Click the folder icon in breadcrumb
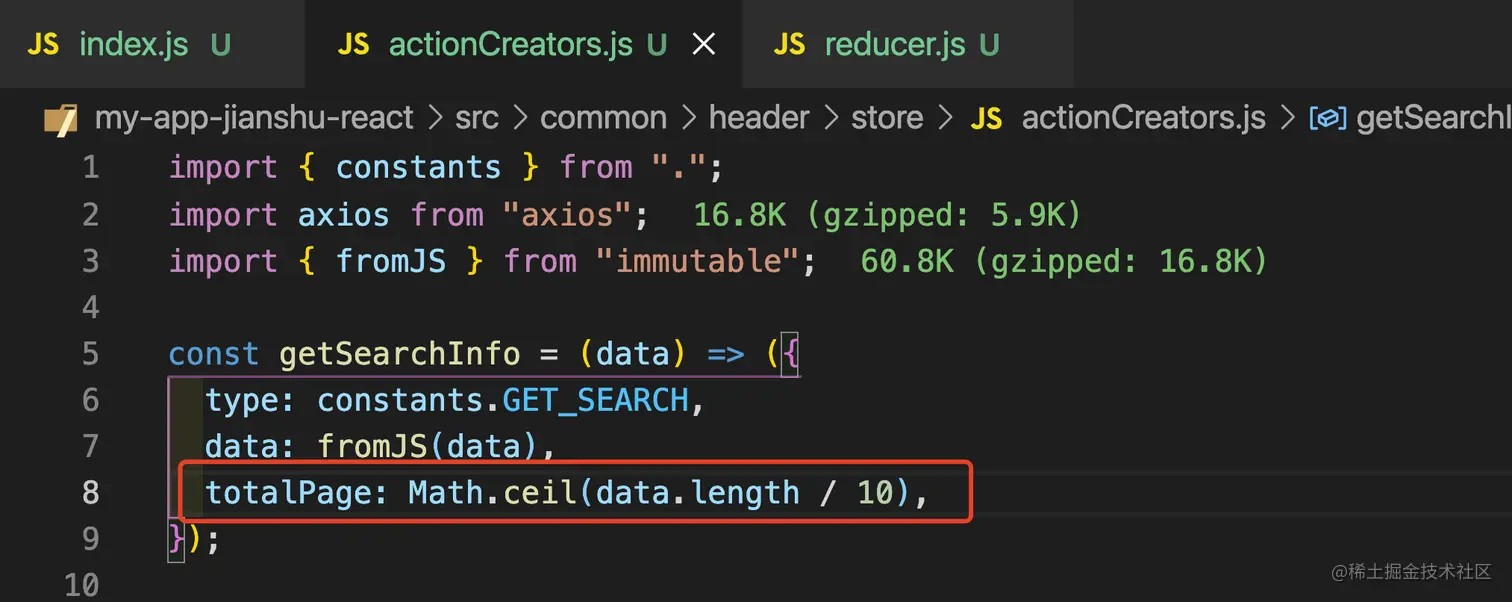This screenshot has height=602, width=1512. pyautogui.click(x=61, y=119)
